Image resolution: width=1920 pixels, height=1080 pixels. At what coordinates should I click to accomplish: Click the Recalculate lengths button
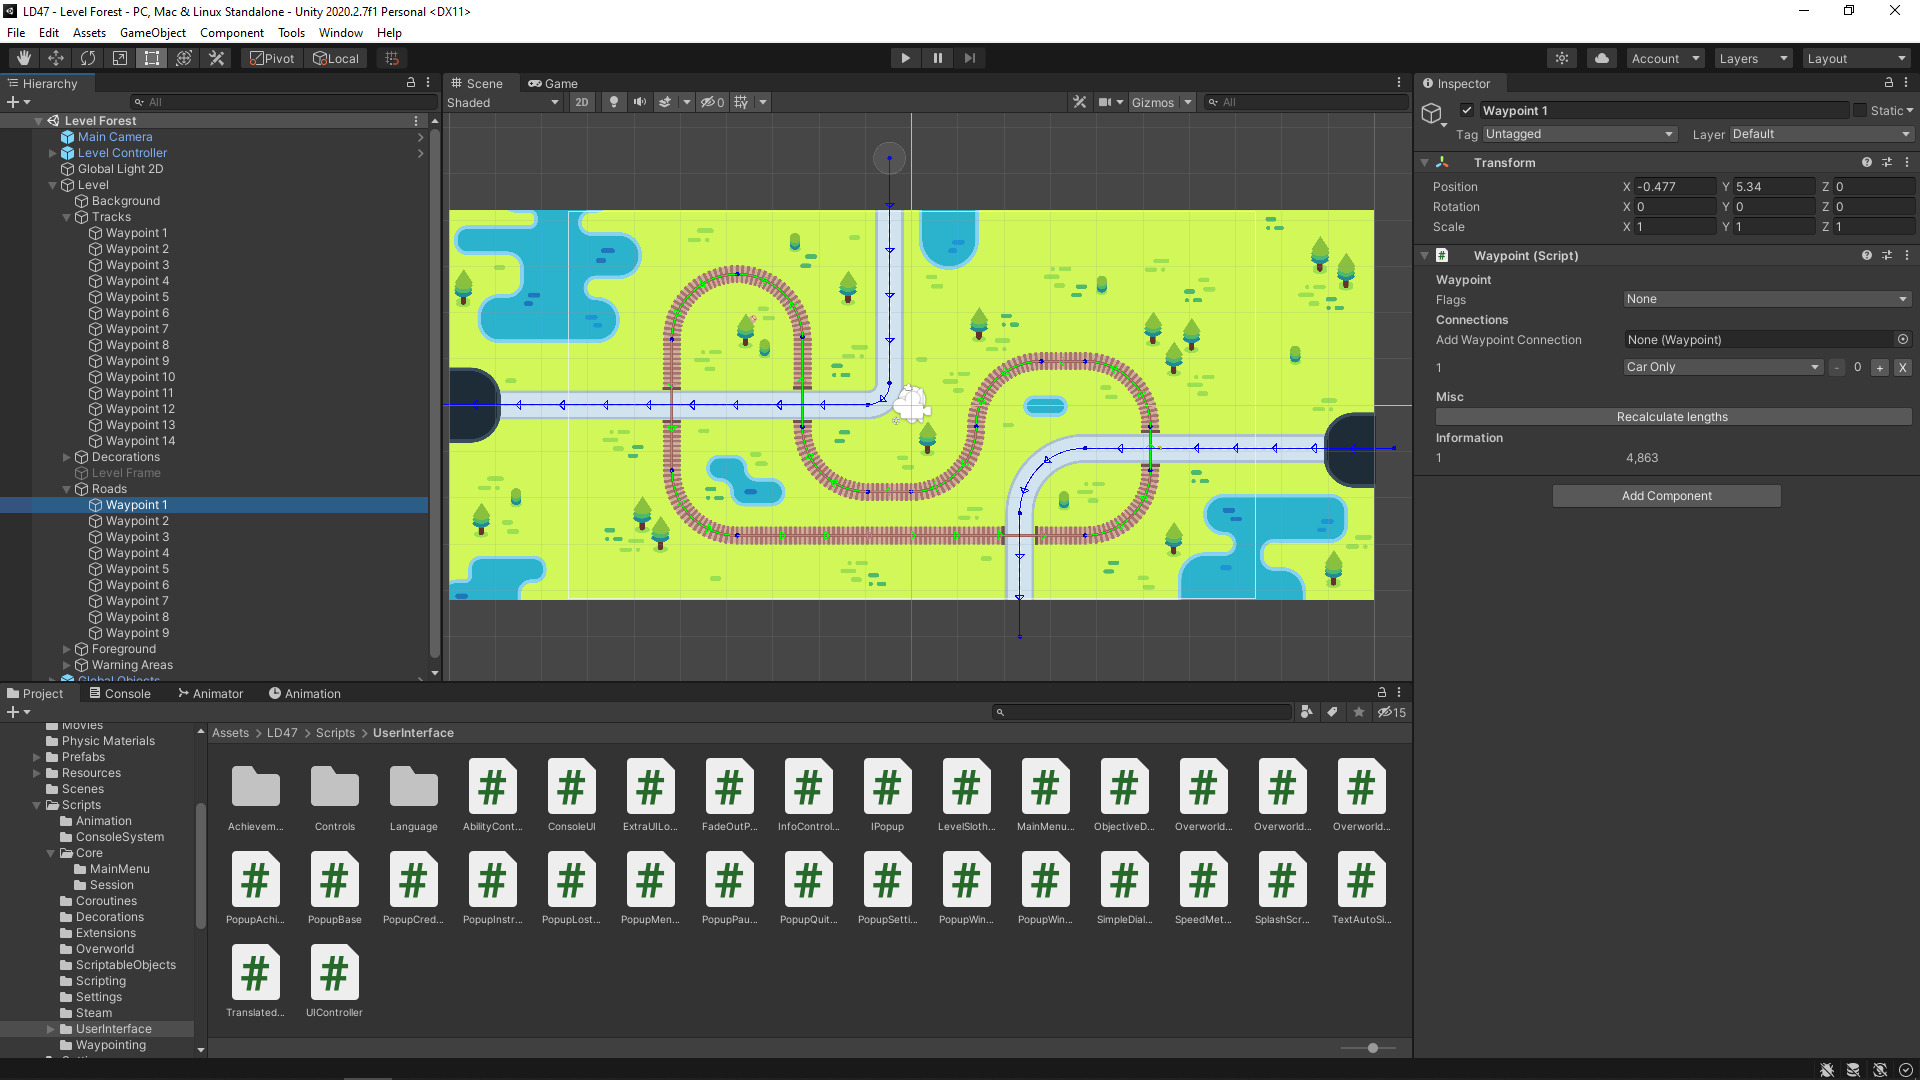tap(1673, 417)
